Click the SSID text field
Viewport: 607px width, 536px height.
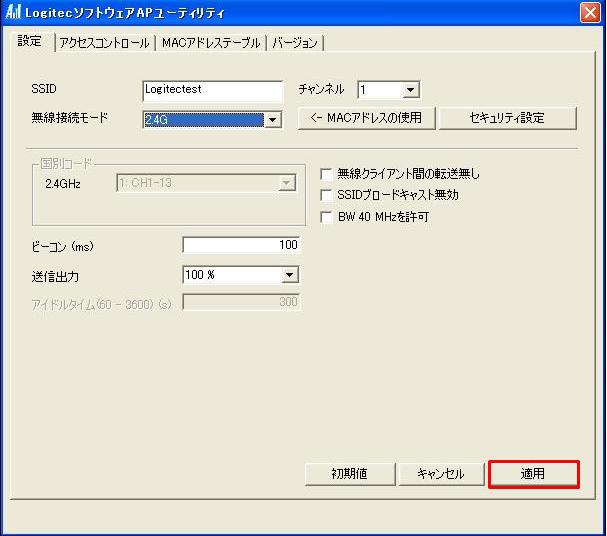pyautogui.click(x=213, y=91)
